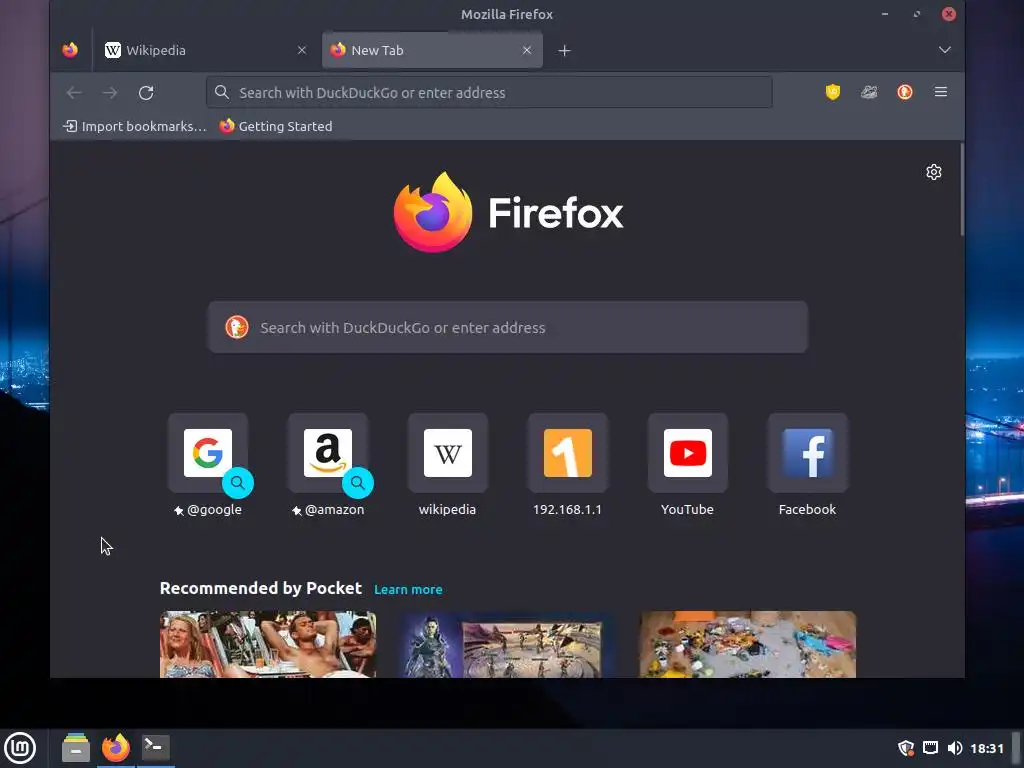Open Getting Started bookmark
This screenshot has width=1024, height=768.
[276, 126]
